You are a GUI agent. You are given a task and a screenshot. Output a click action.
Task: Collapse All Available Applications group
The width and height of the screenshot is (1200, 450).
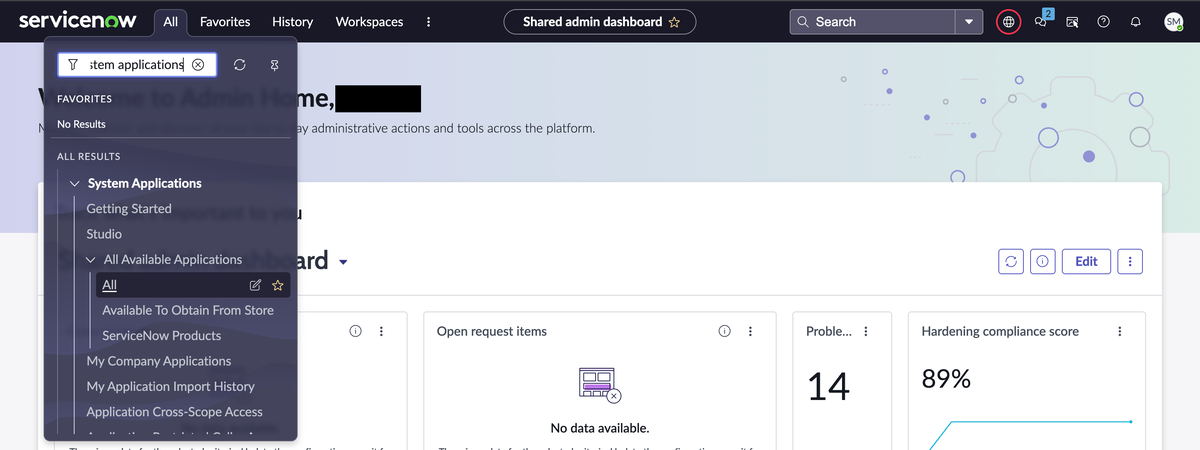[x=91, y=260]
